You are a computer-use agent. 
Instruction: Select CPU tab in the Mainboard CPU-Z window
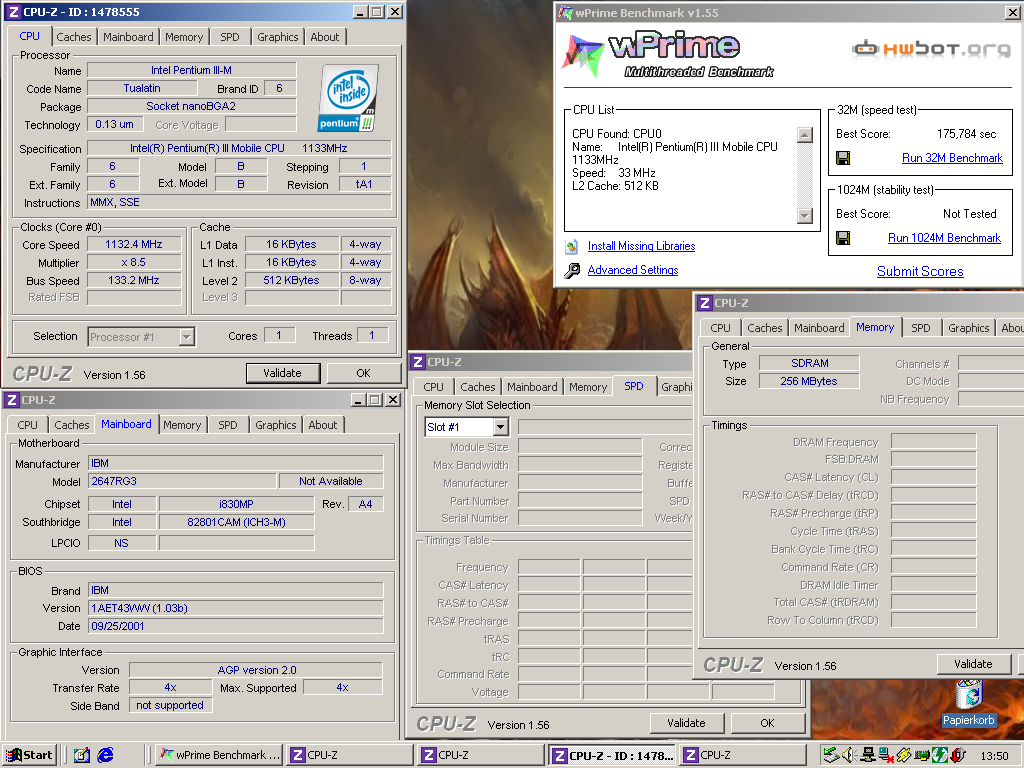coord(27,425)
